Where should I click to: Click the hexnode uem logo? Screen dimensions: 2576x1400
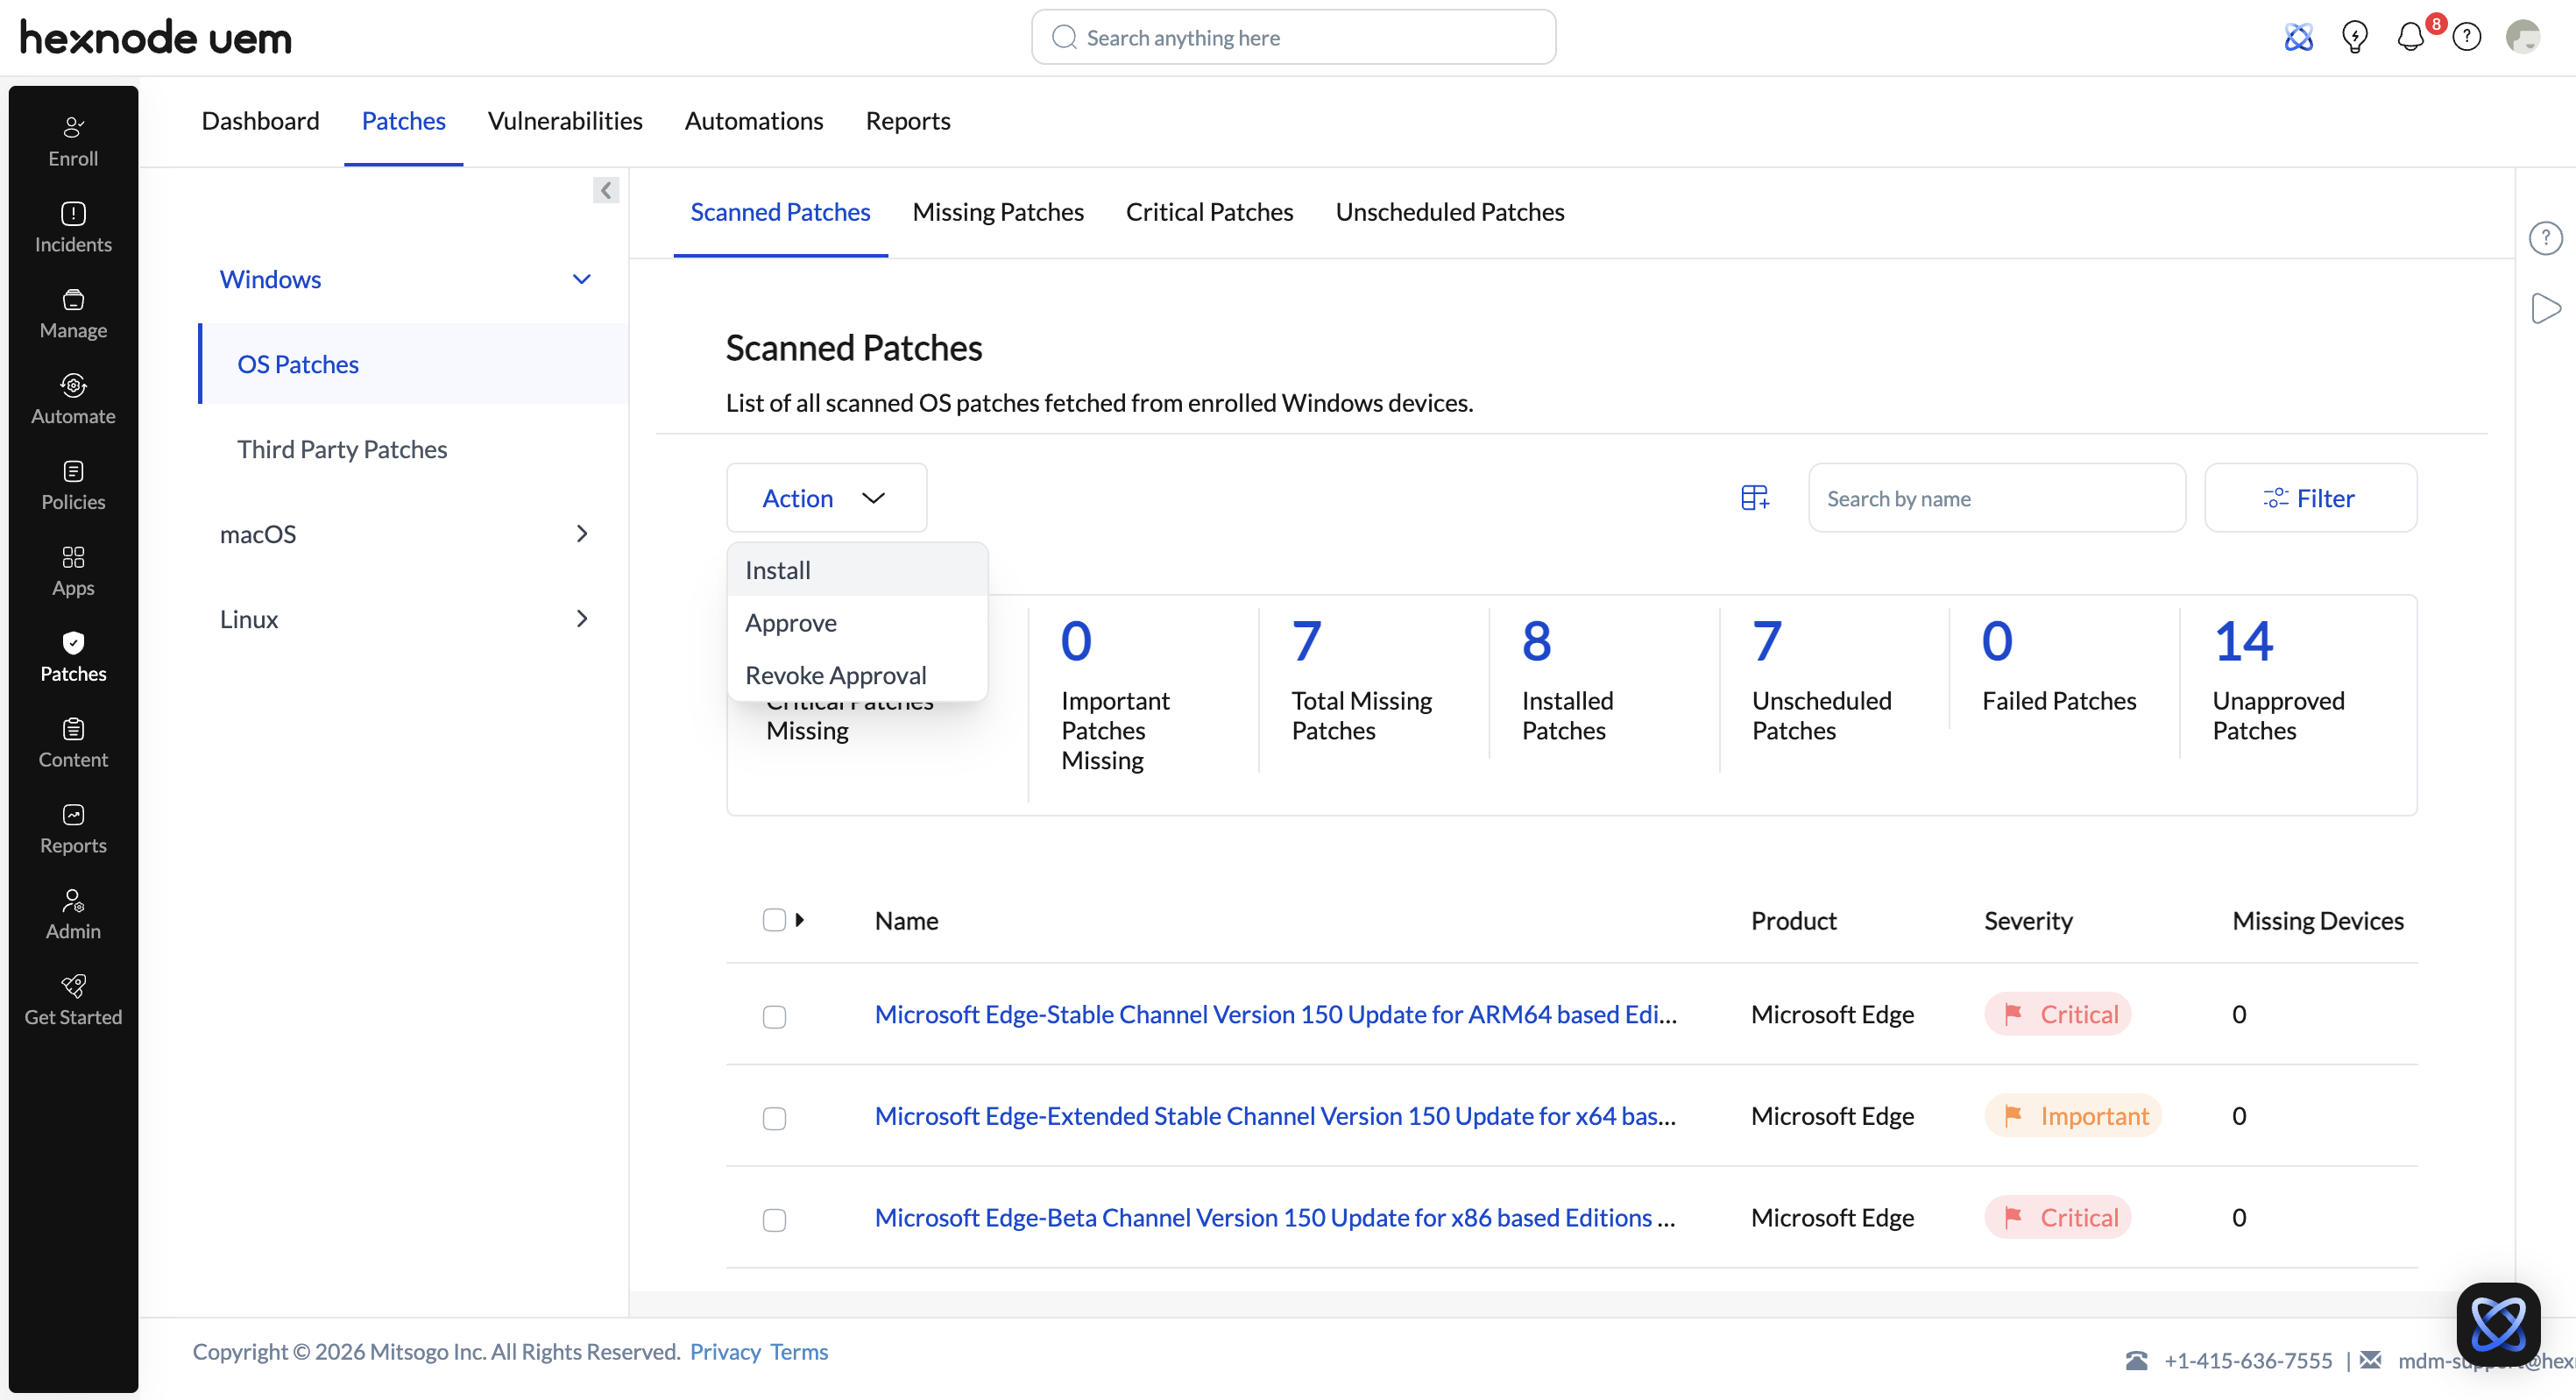156,38
